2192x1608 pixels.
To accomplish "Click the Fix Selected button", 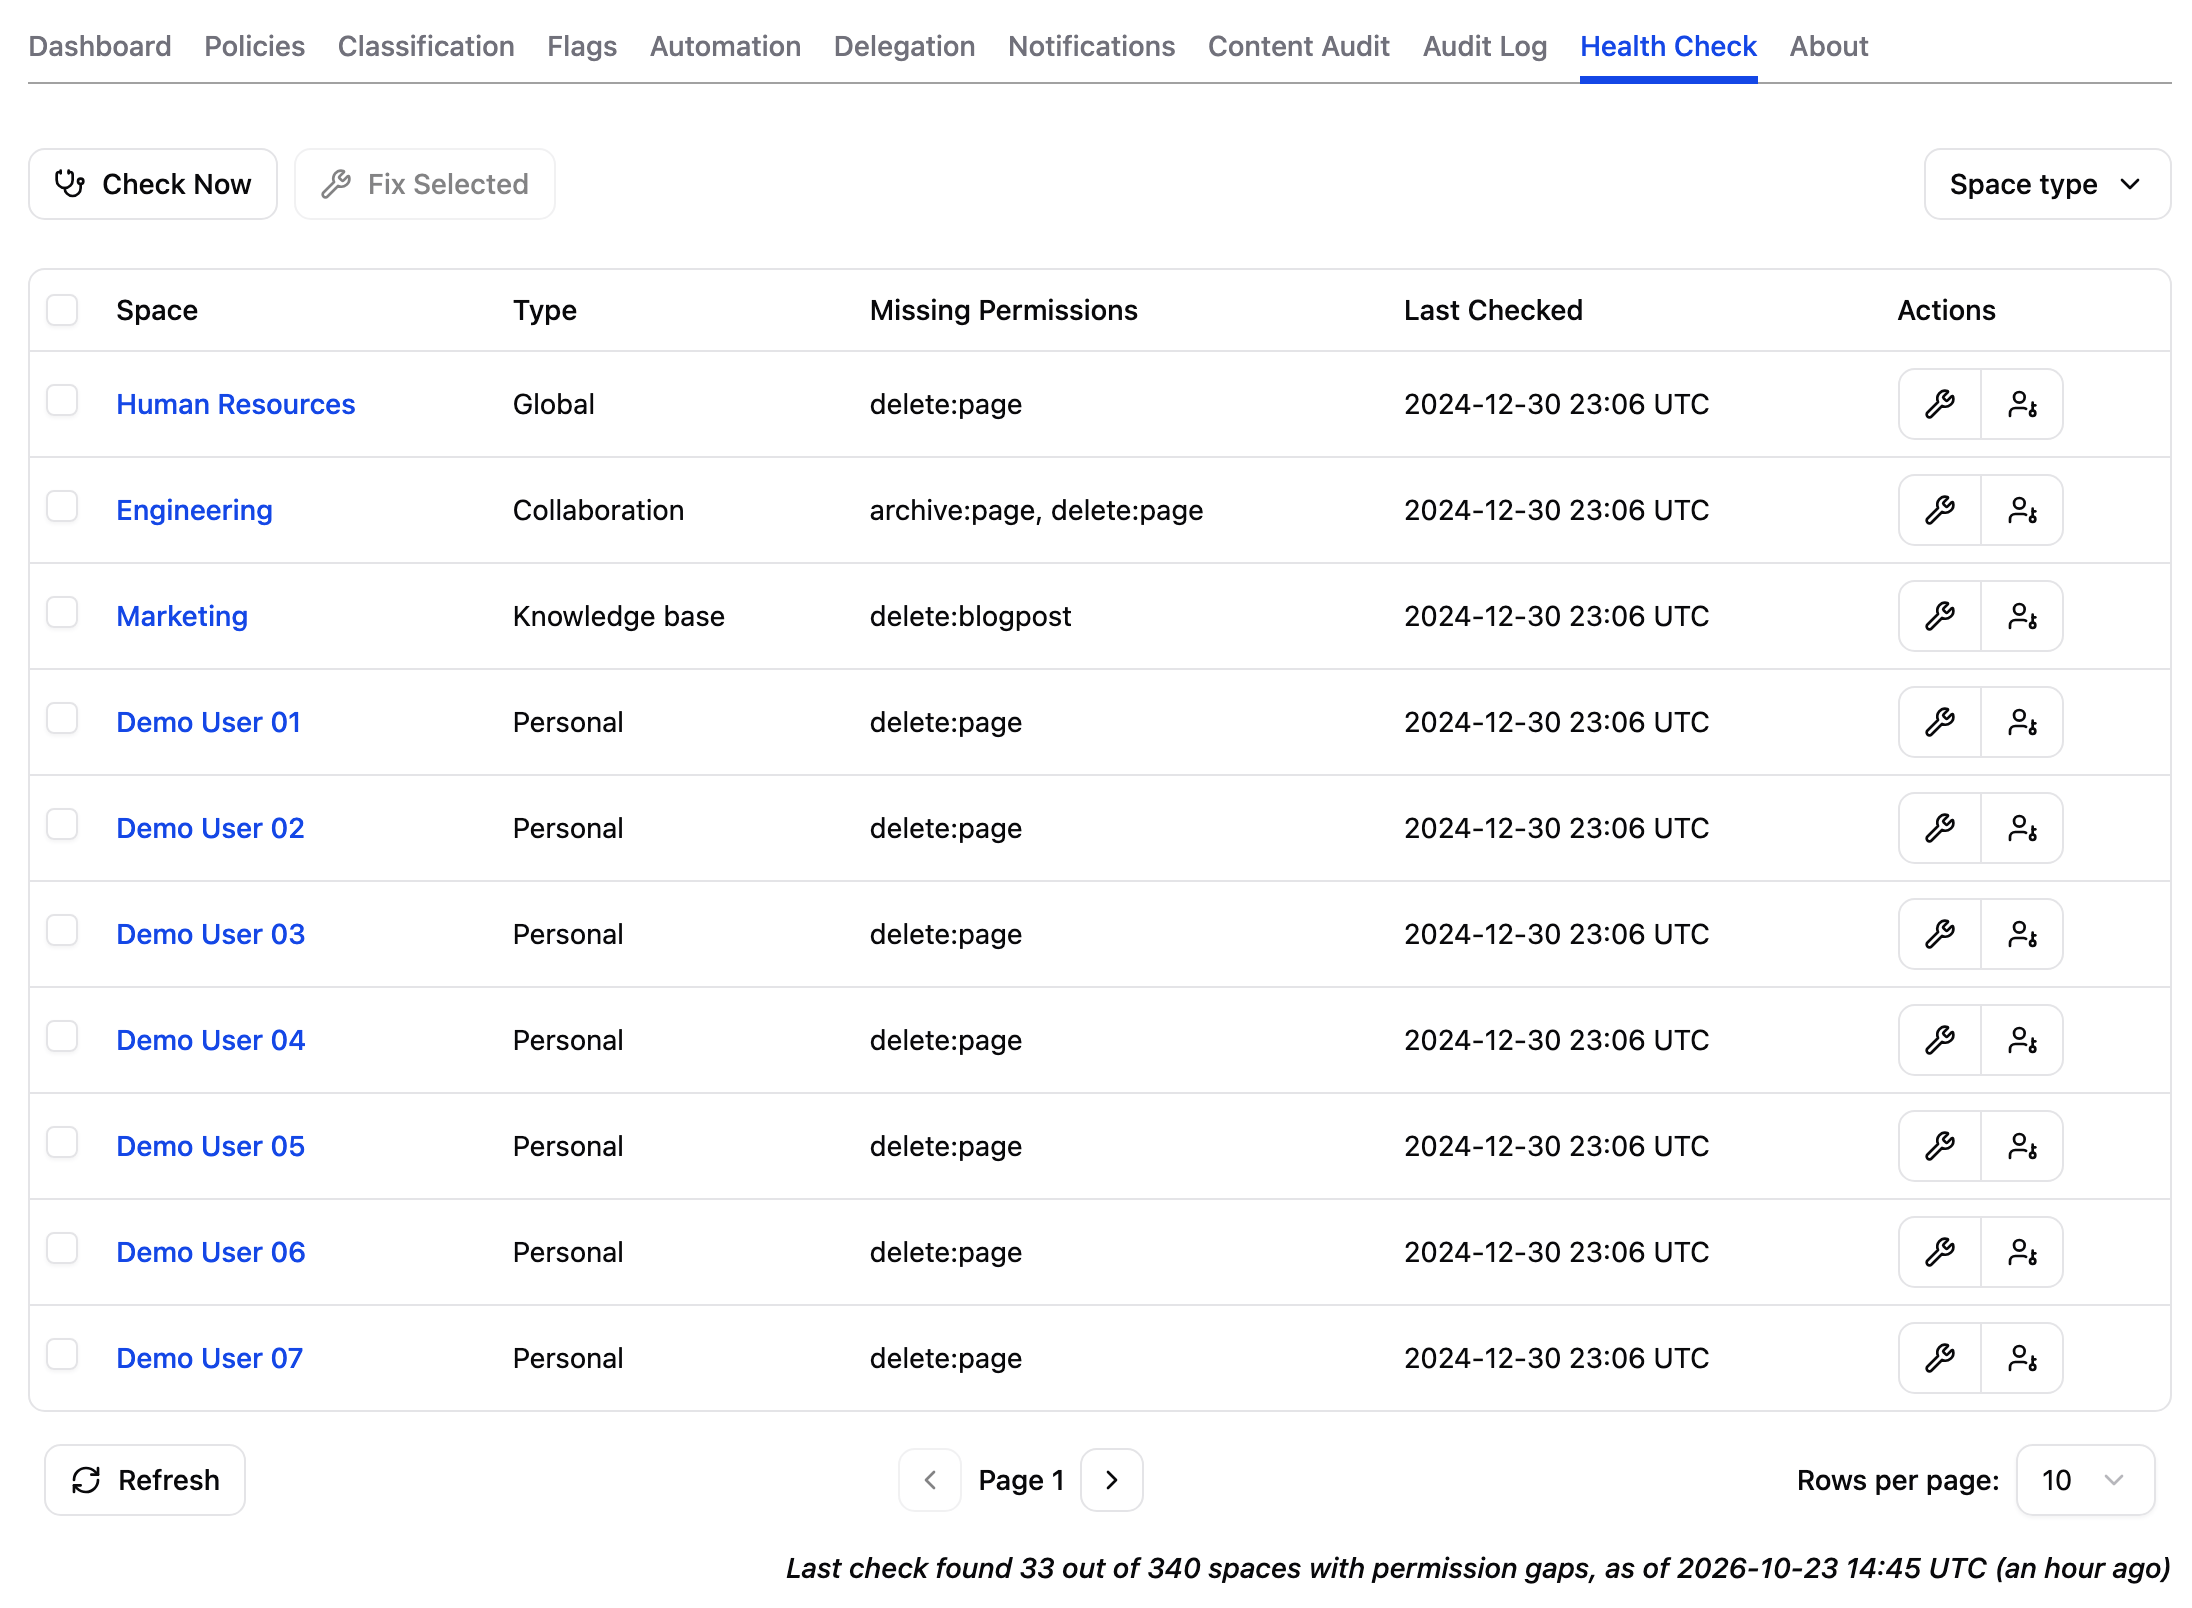I will pos(425,184).
